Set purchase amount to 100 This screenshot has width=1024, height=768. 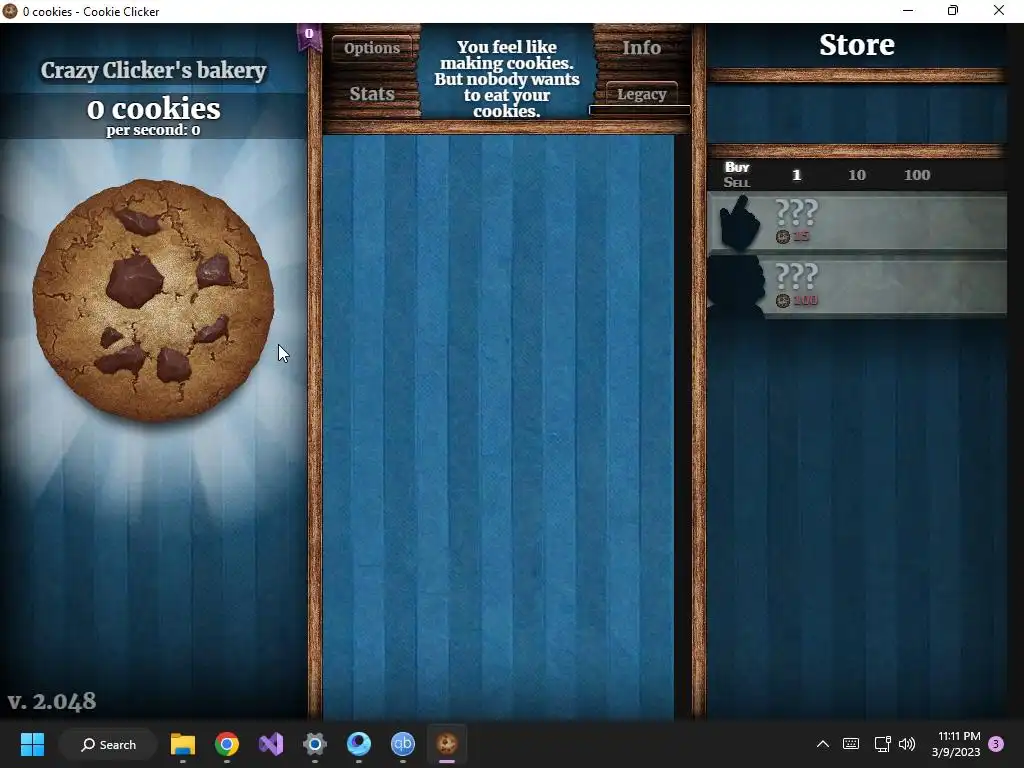917,175
